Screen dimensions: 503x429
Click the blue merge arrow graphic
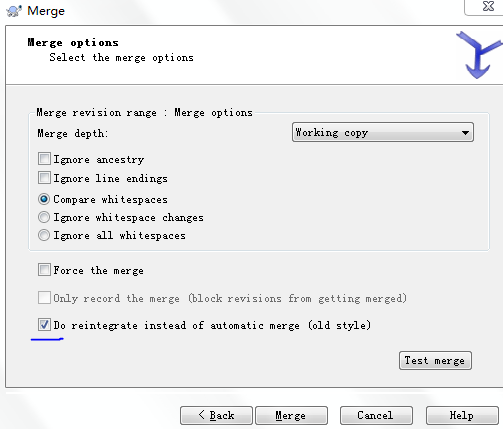coord(479,55)
